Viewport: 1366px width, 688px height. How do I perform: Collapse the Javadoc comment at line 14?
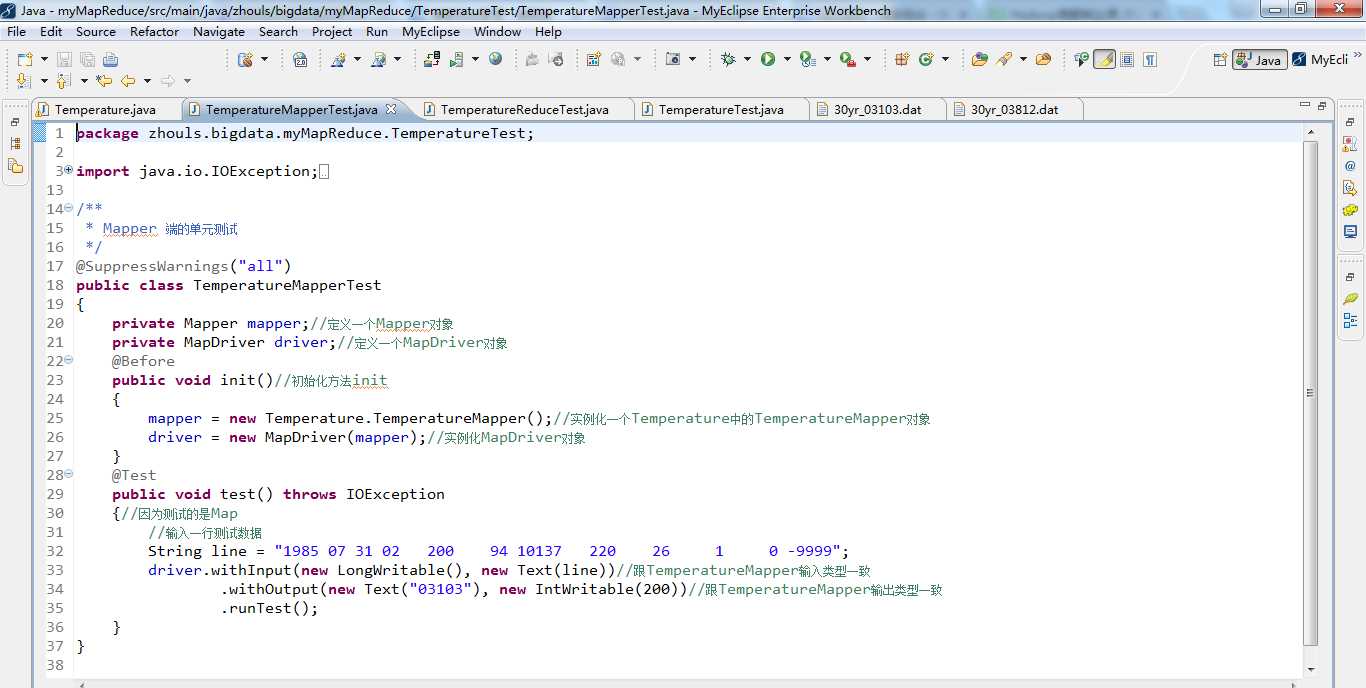pyautogui.click(x=68, y=209)
